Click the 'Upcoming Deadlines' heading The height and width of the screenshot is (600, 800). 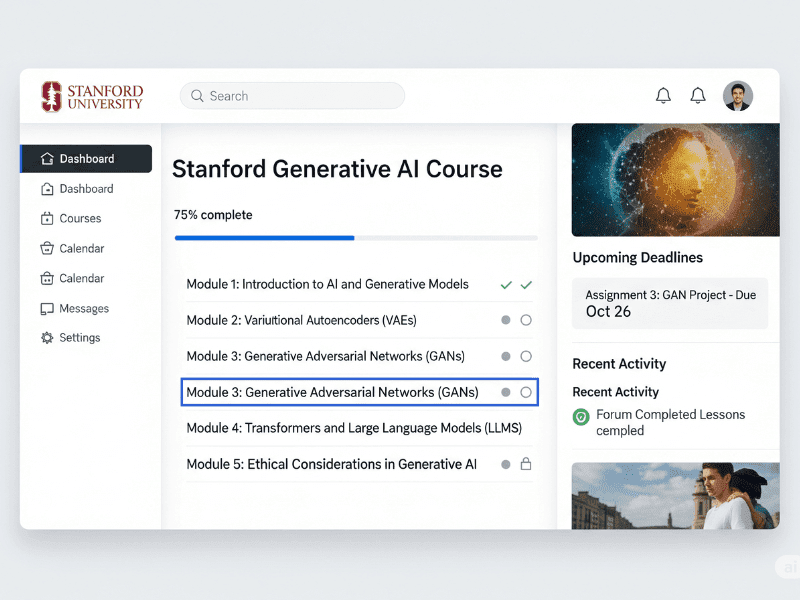638,258
